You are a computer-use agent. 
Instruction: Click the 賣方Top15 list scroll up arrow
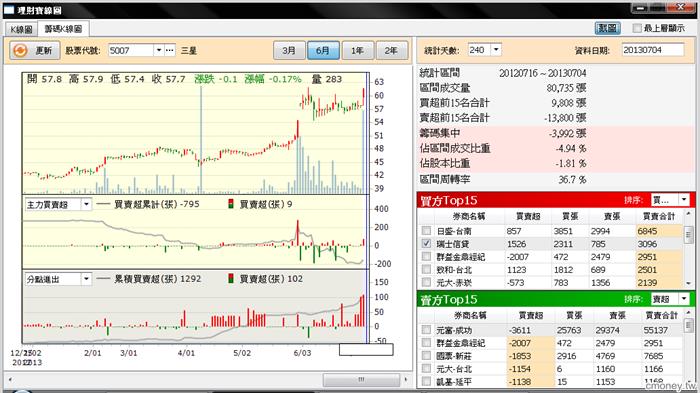tap(688, 312)
